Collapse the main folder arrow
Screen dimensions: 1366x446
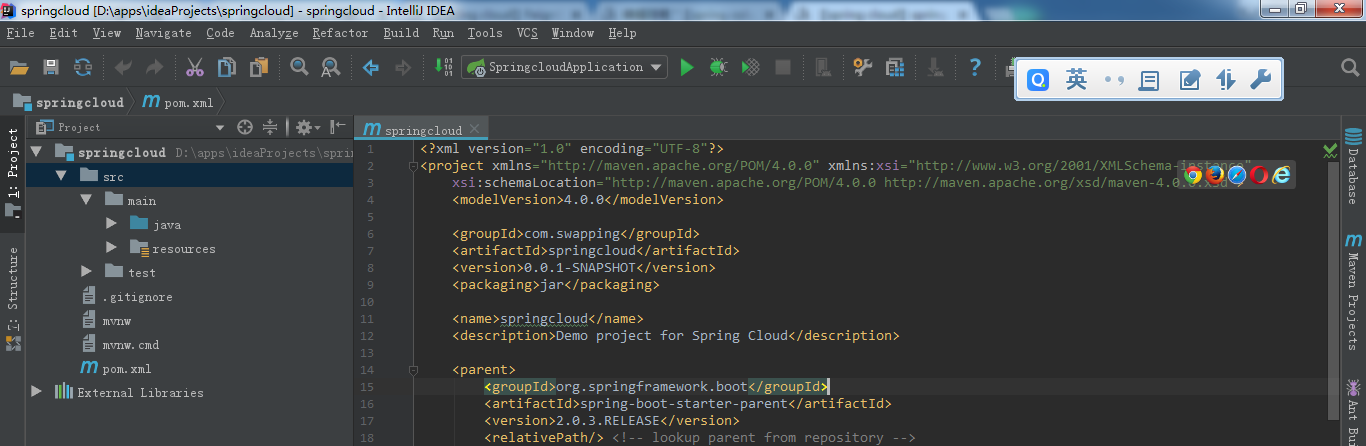click(x=86, y=200)
